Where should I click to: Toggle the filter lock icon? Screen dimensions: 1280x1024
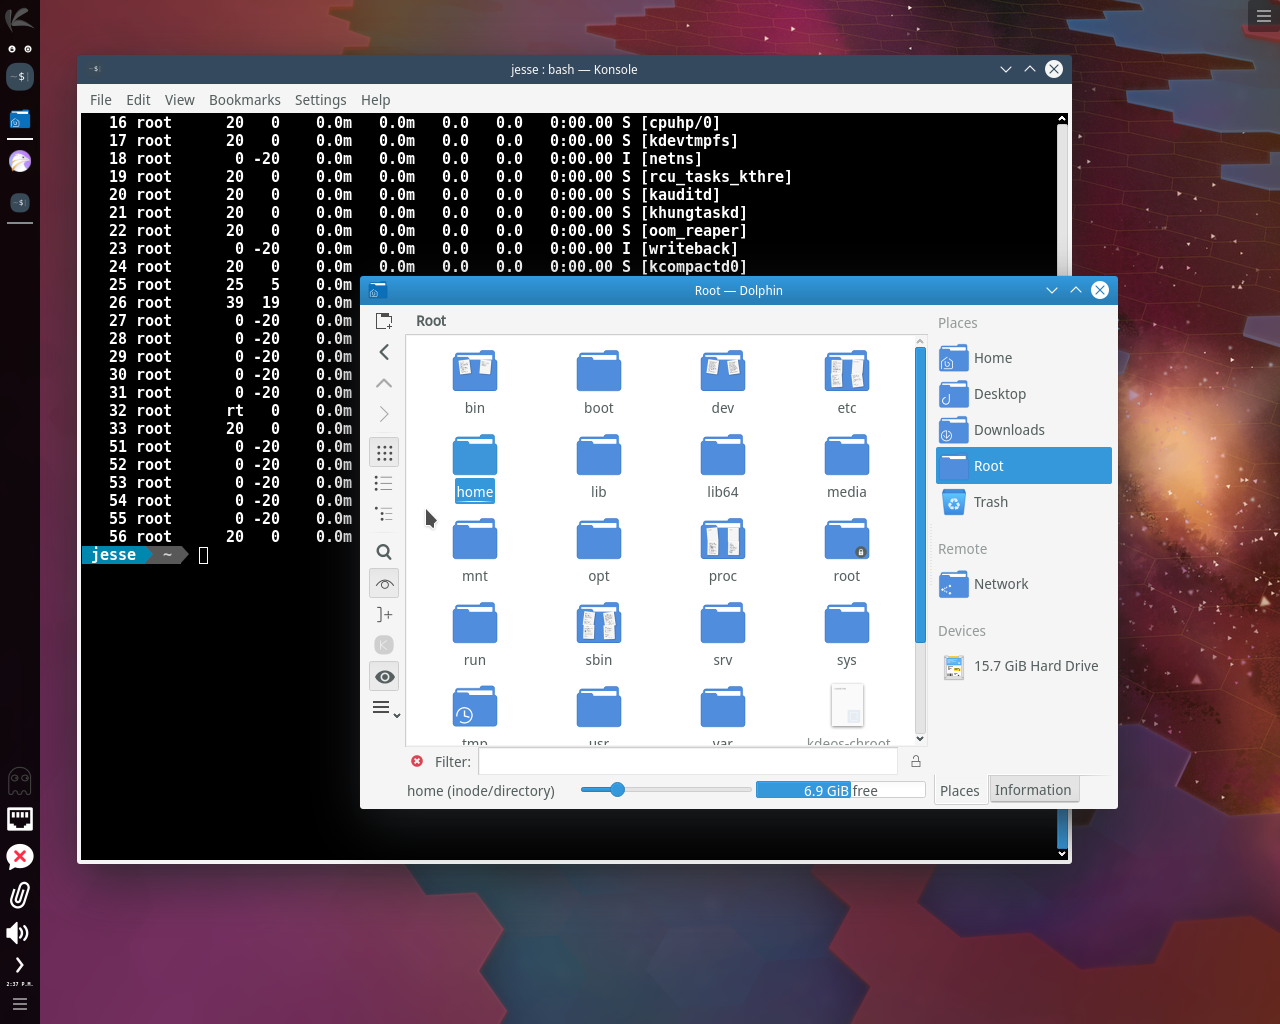(915, 762)
